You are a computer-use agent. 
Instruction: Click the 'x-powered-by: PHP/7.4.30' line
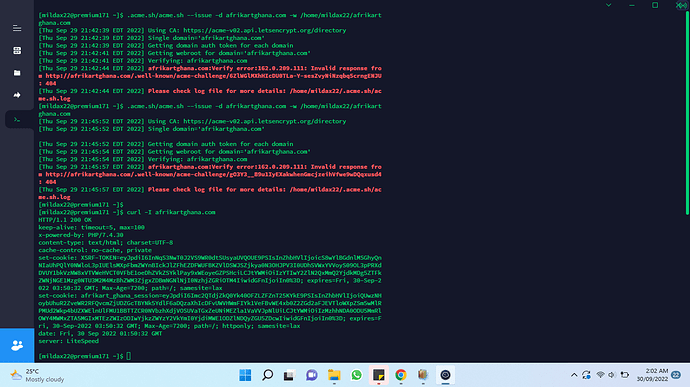[81, 235]
